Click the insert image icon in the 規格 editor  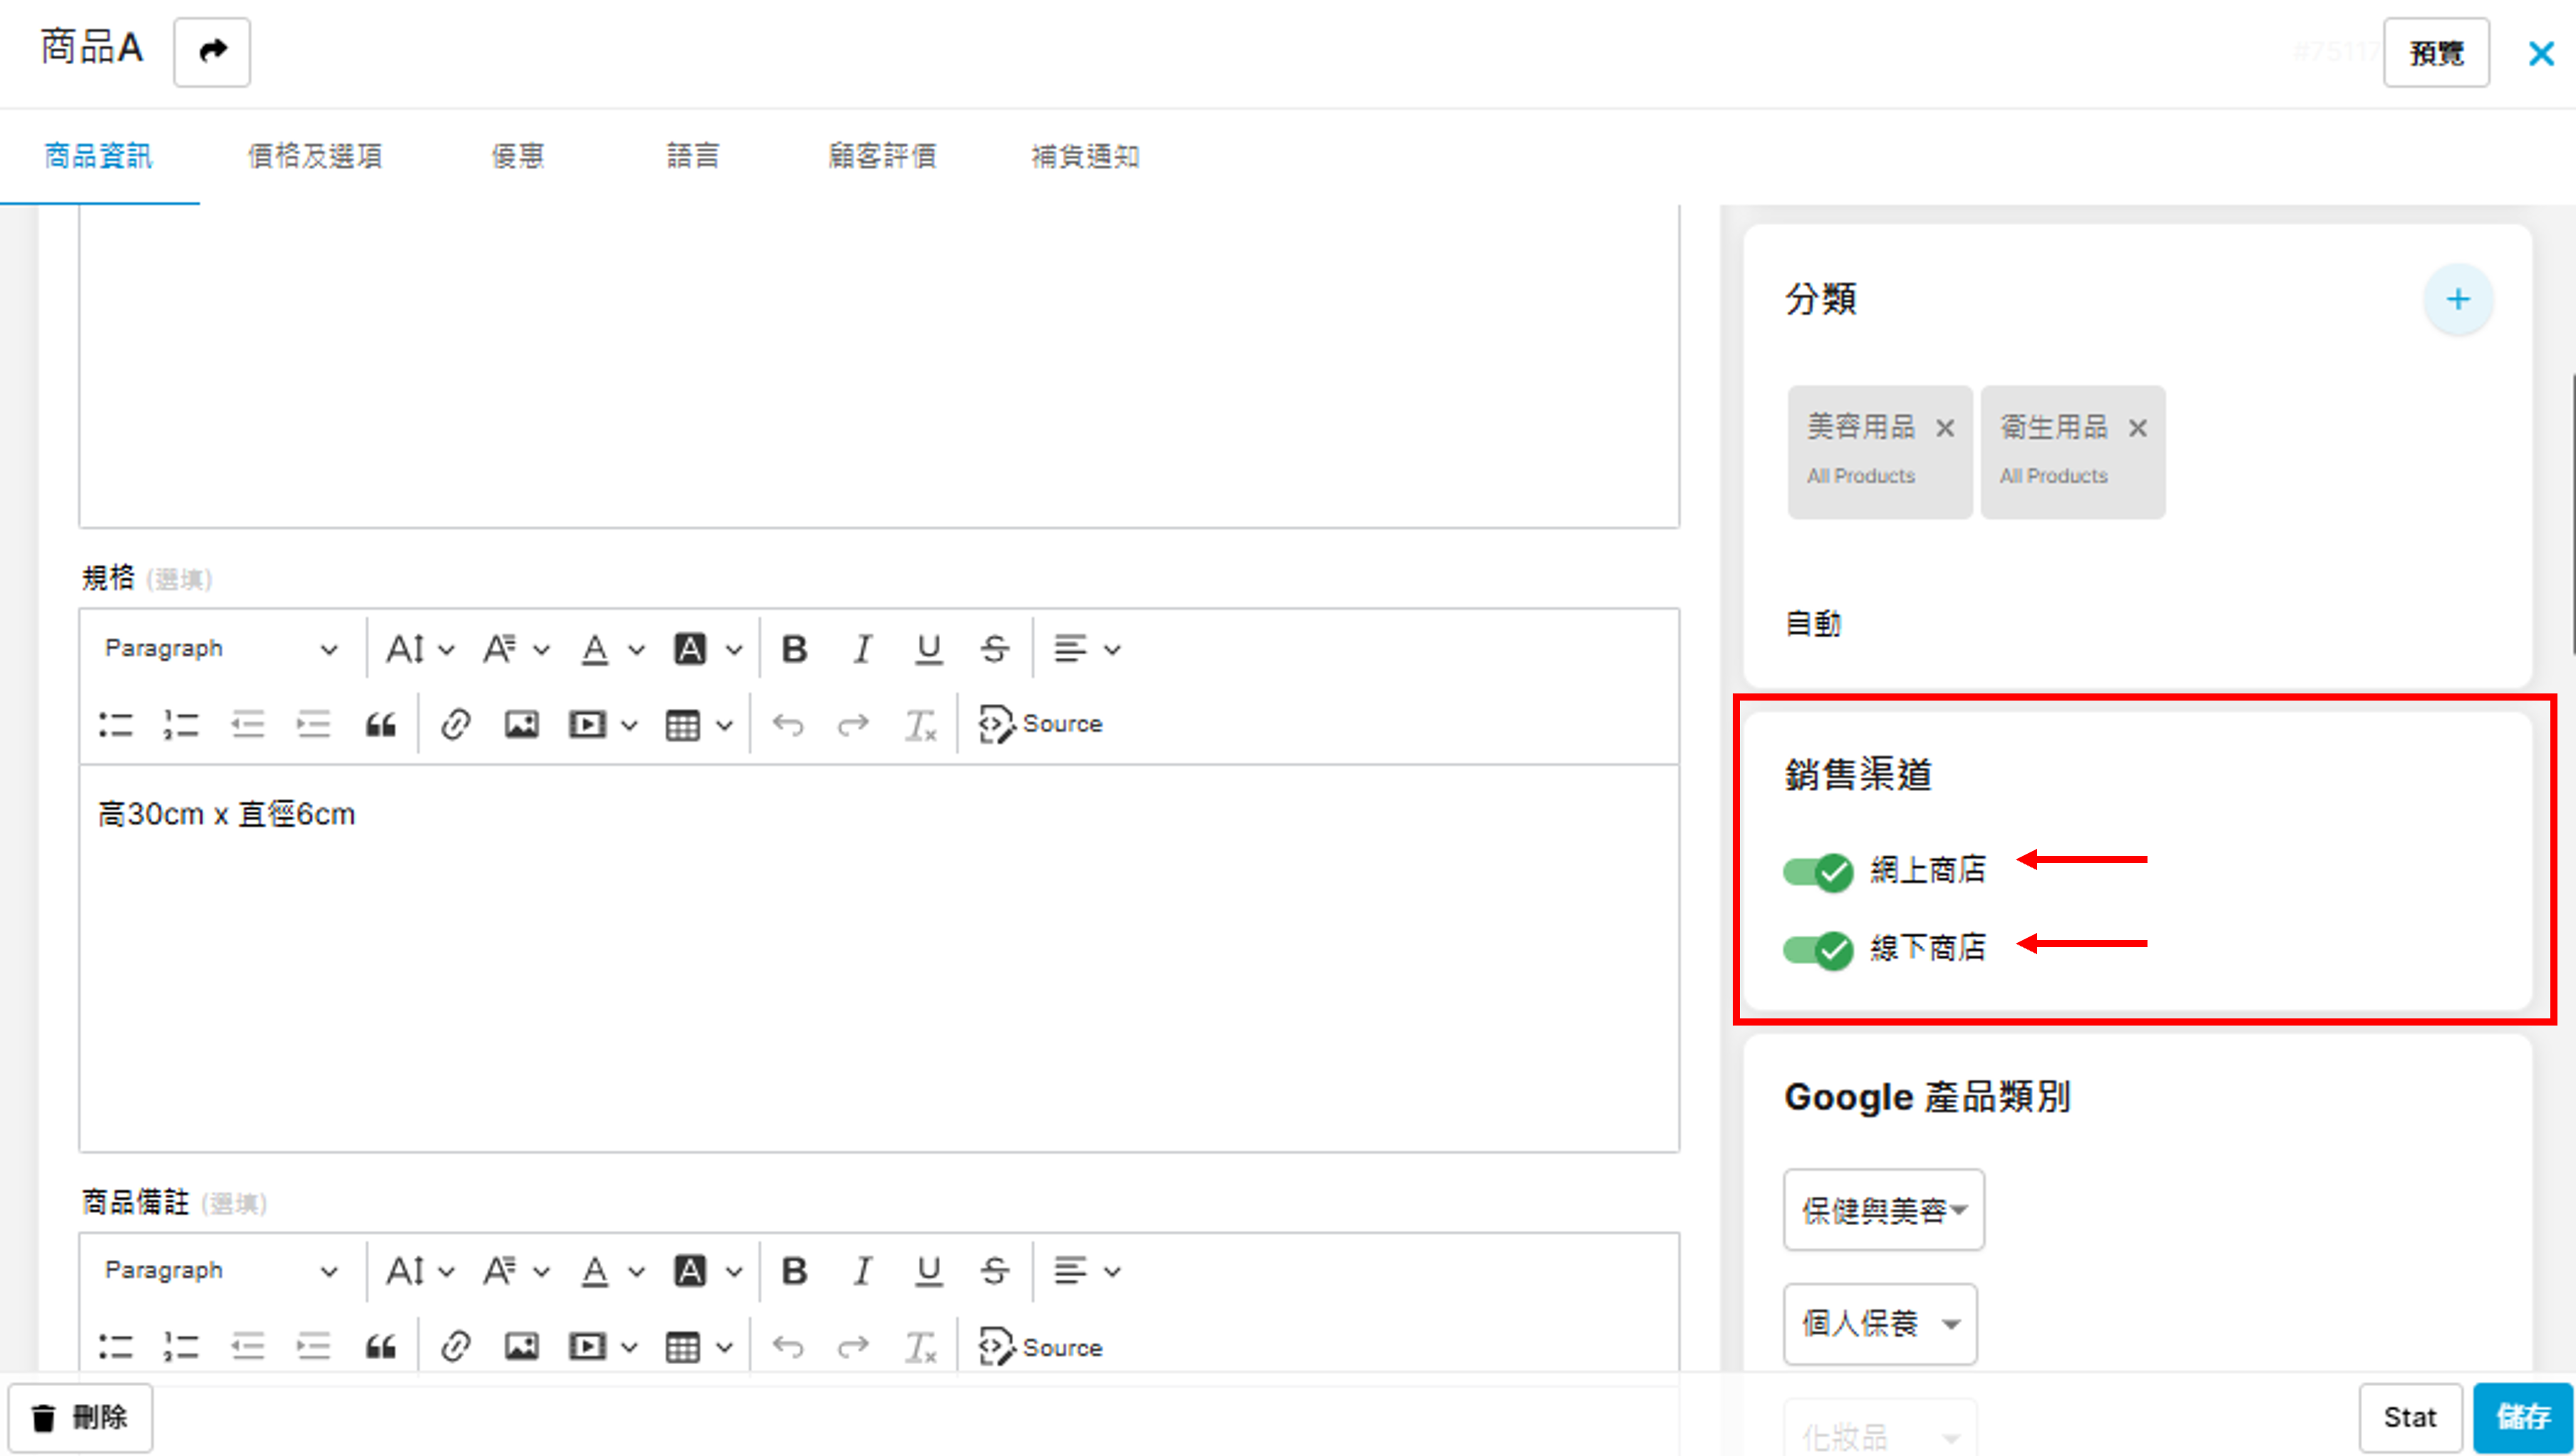(x=521, y=724)
